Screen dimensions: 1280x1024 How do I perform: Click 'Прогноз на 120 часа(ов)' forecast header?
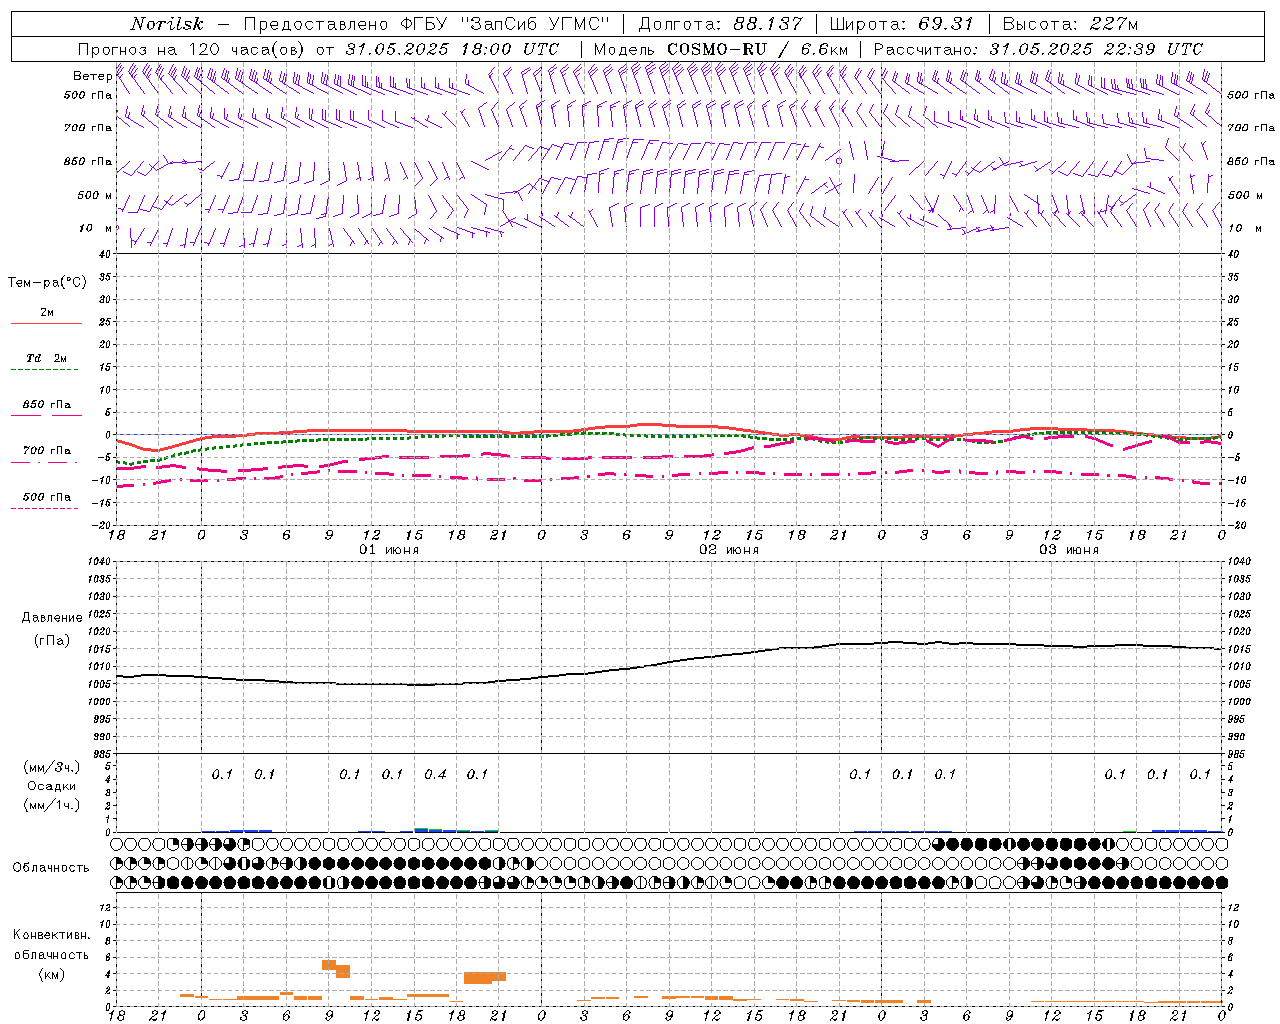pyautogui.click(x=193, y=49)
